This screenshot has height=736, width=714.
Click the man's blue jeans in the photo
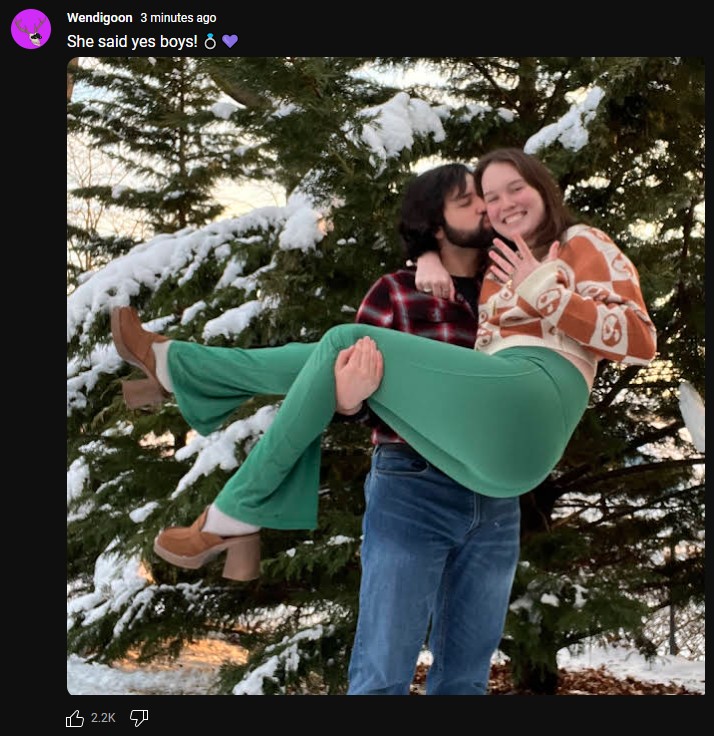434,570
